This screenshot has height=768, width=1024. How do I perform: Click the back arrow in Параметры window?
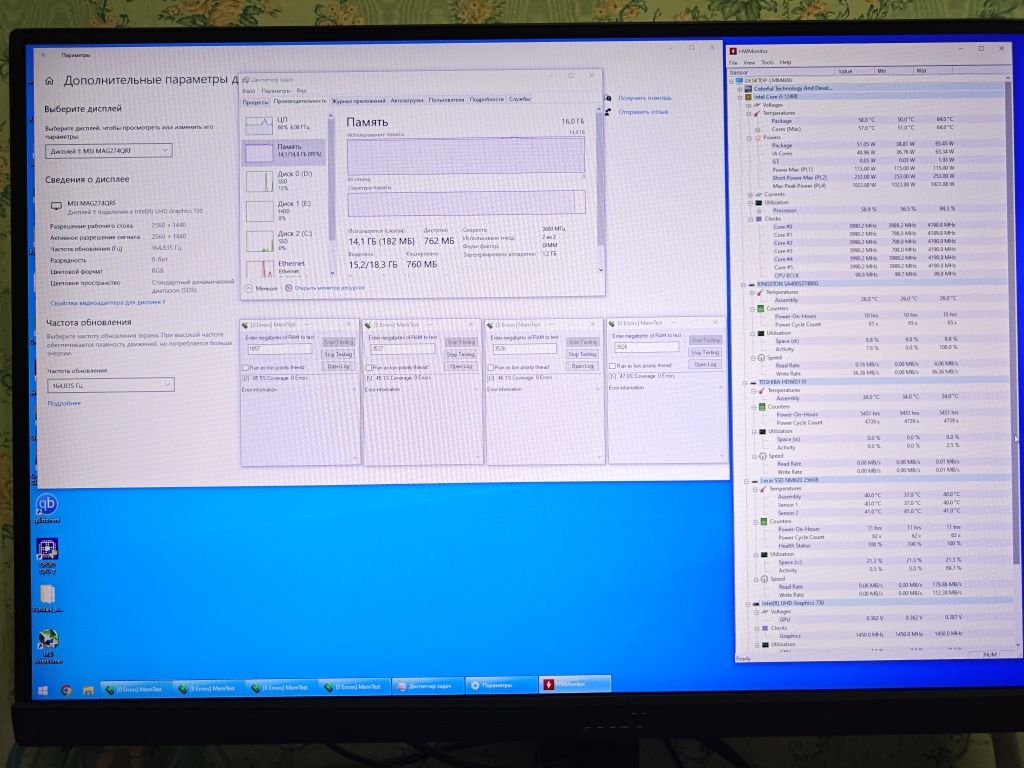pos(44,56)
